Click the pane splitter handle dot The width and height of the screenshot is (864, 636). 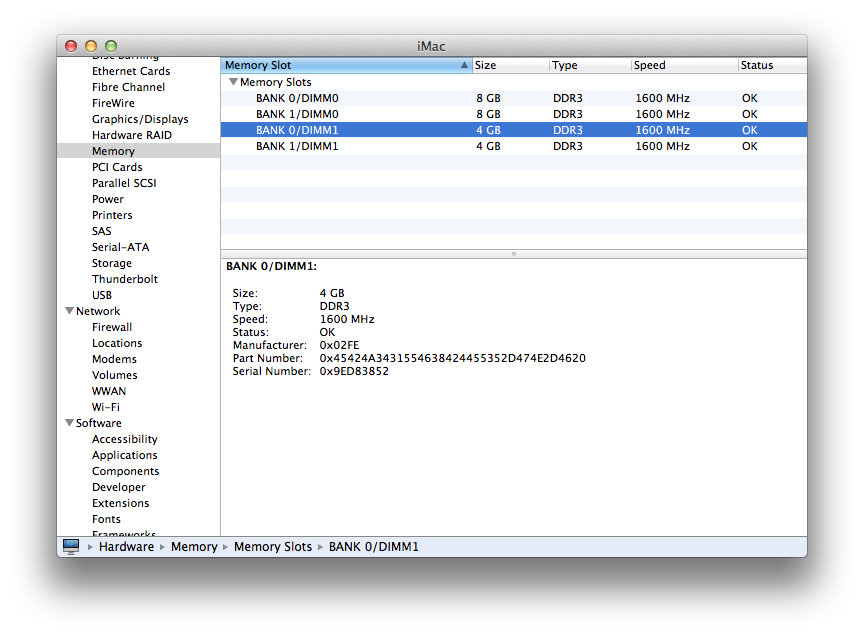pos(514,254)
